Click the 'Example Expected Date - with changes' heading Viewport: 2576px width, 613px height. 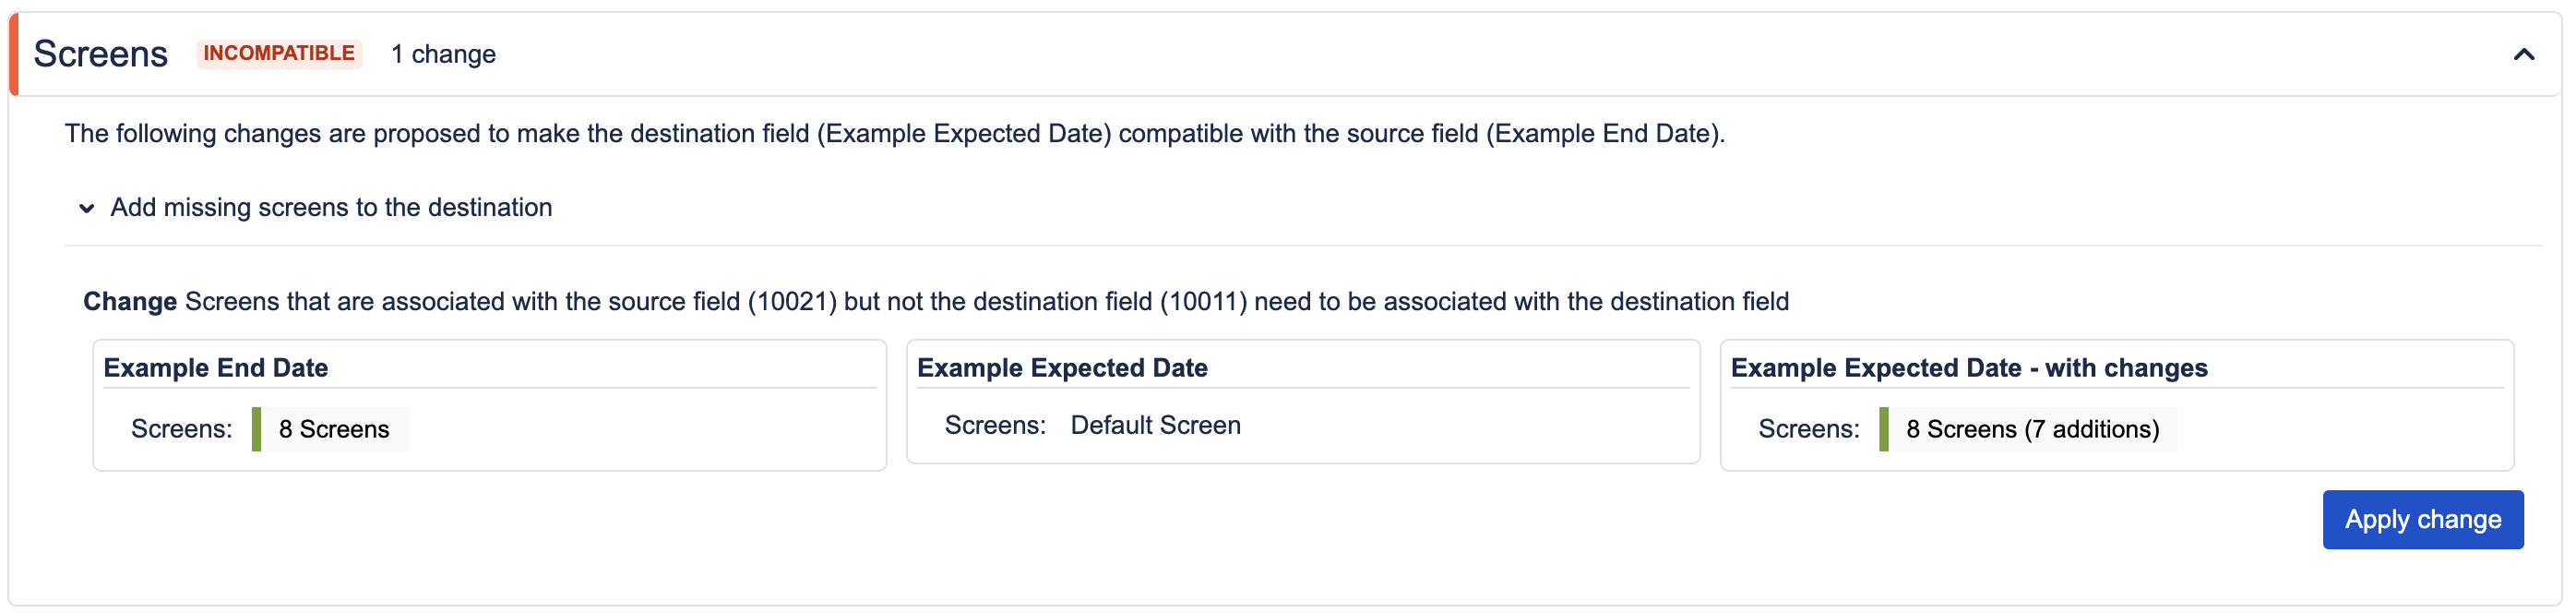[1968, 368]
